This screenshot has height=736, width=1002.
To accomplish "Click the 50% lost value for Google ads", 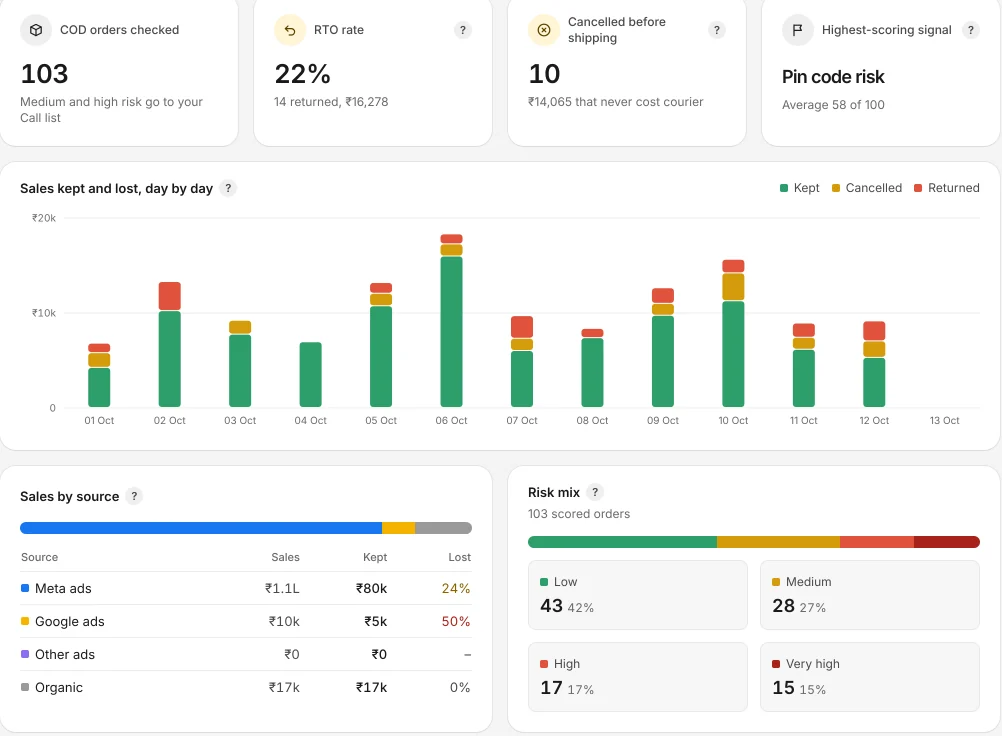I will (456, 622).
